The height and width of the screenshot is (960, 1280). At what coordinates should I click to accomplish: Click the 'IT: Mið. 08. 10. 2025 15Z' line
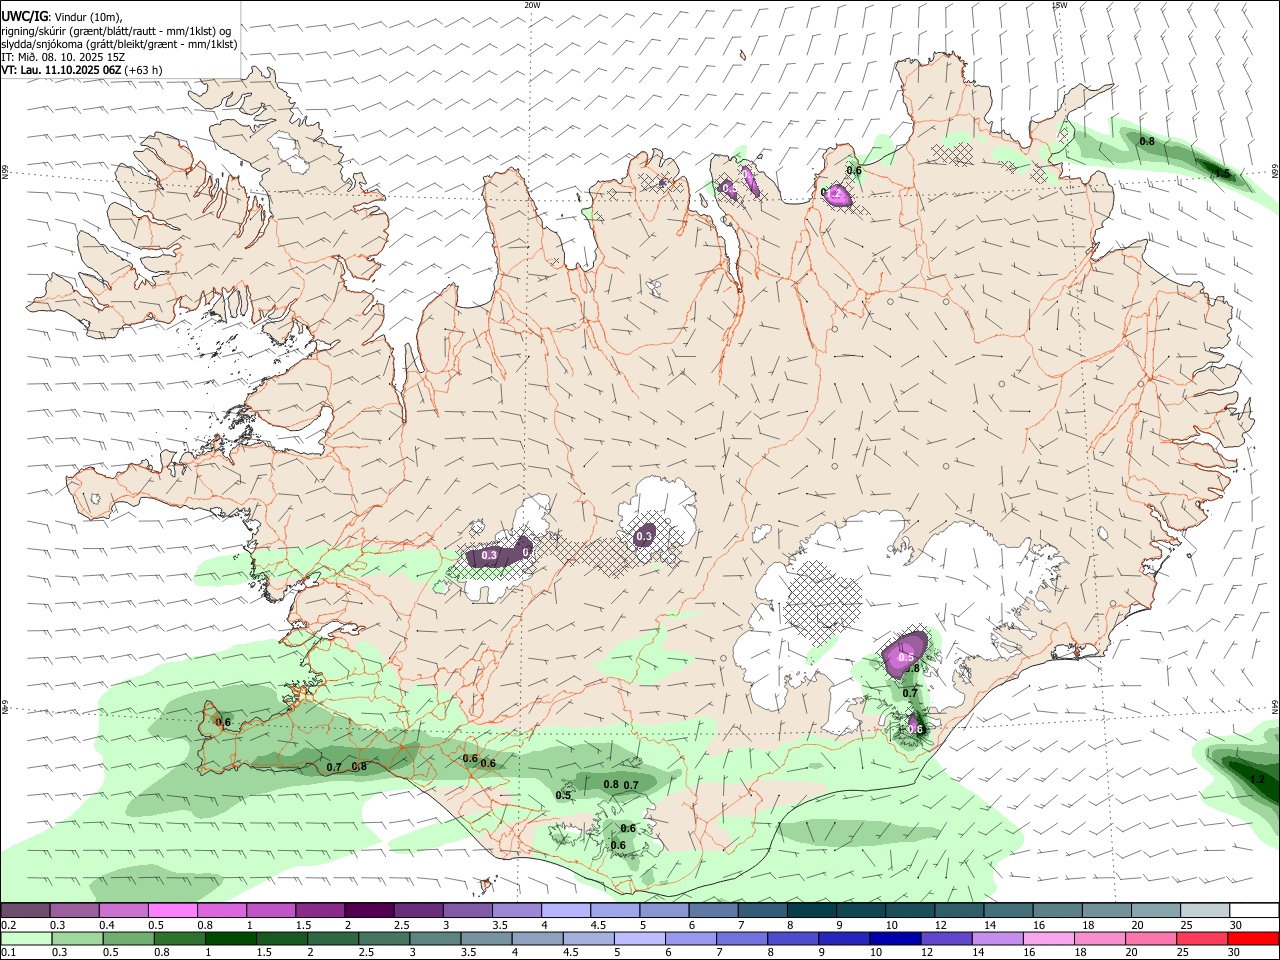pos(63,57)
